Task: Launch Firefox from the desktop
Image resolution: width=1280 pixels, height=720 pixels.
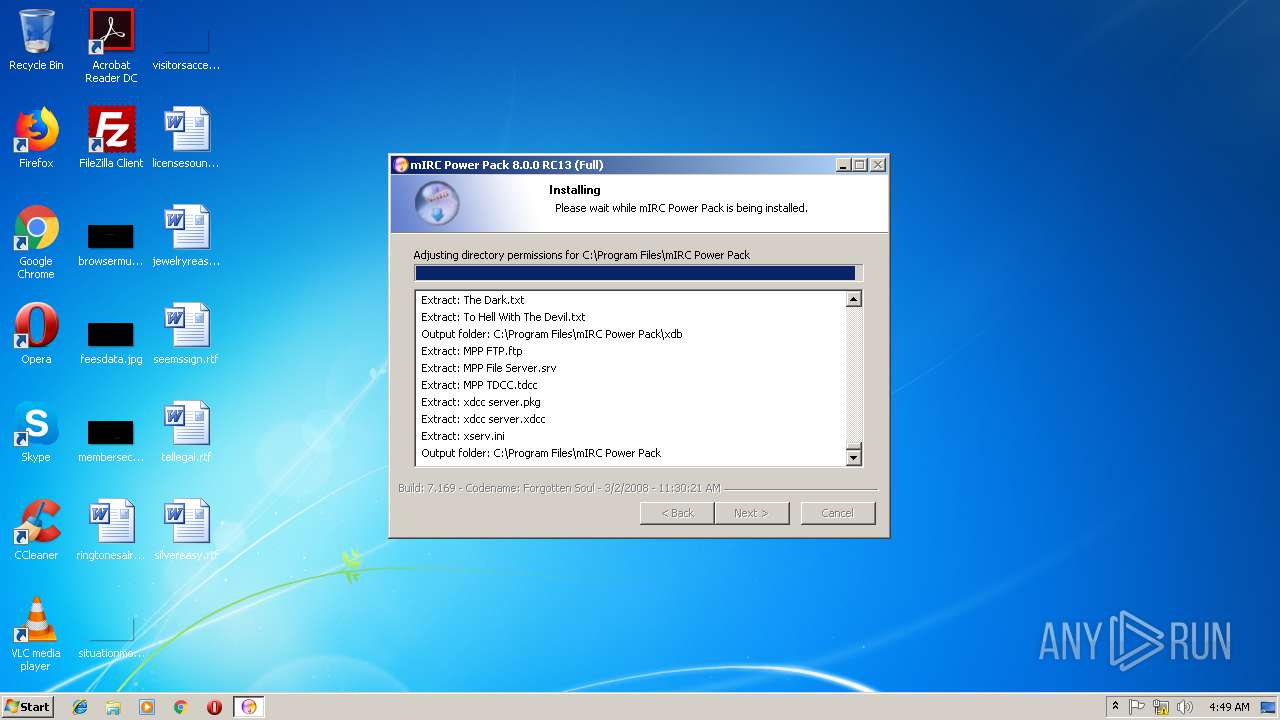Action: click(36, 138)
